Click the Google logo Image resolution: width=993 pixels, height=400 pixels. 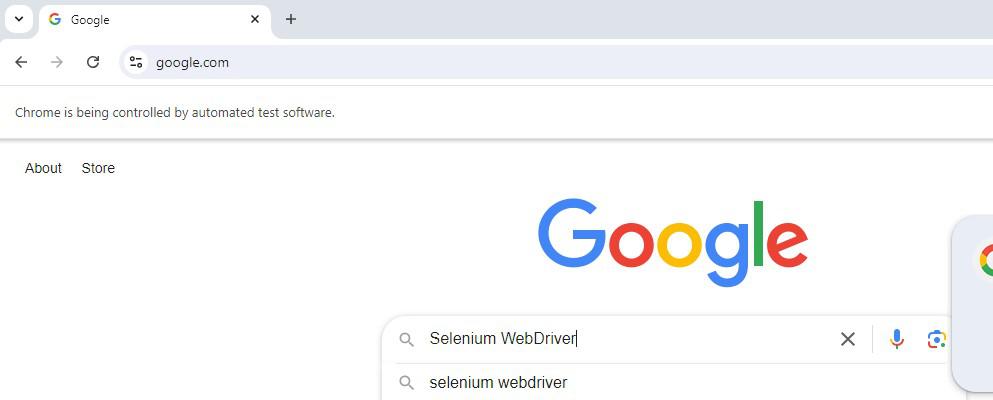coord(672,241)
